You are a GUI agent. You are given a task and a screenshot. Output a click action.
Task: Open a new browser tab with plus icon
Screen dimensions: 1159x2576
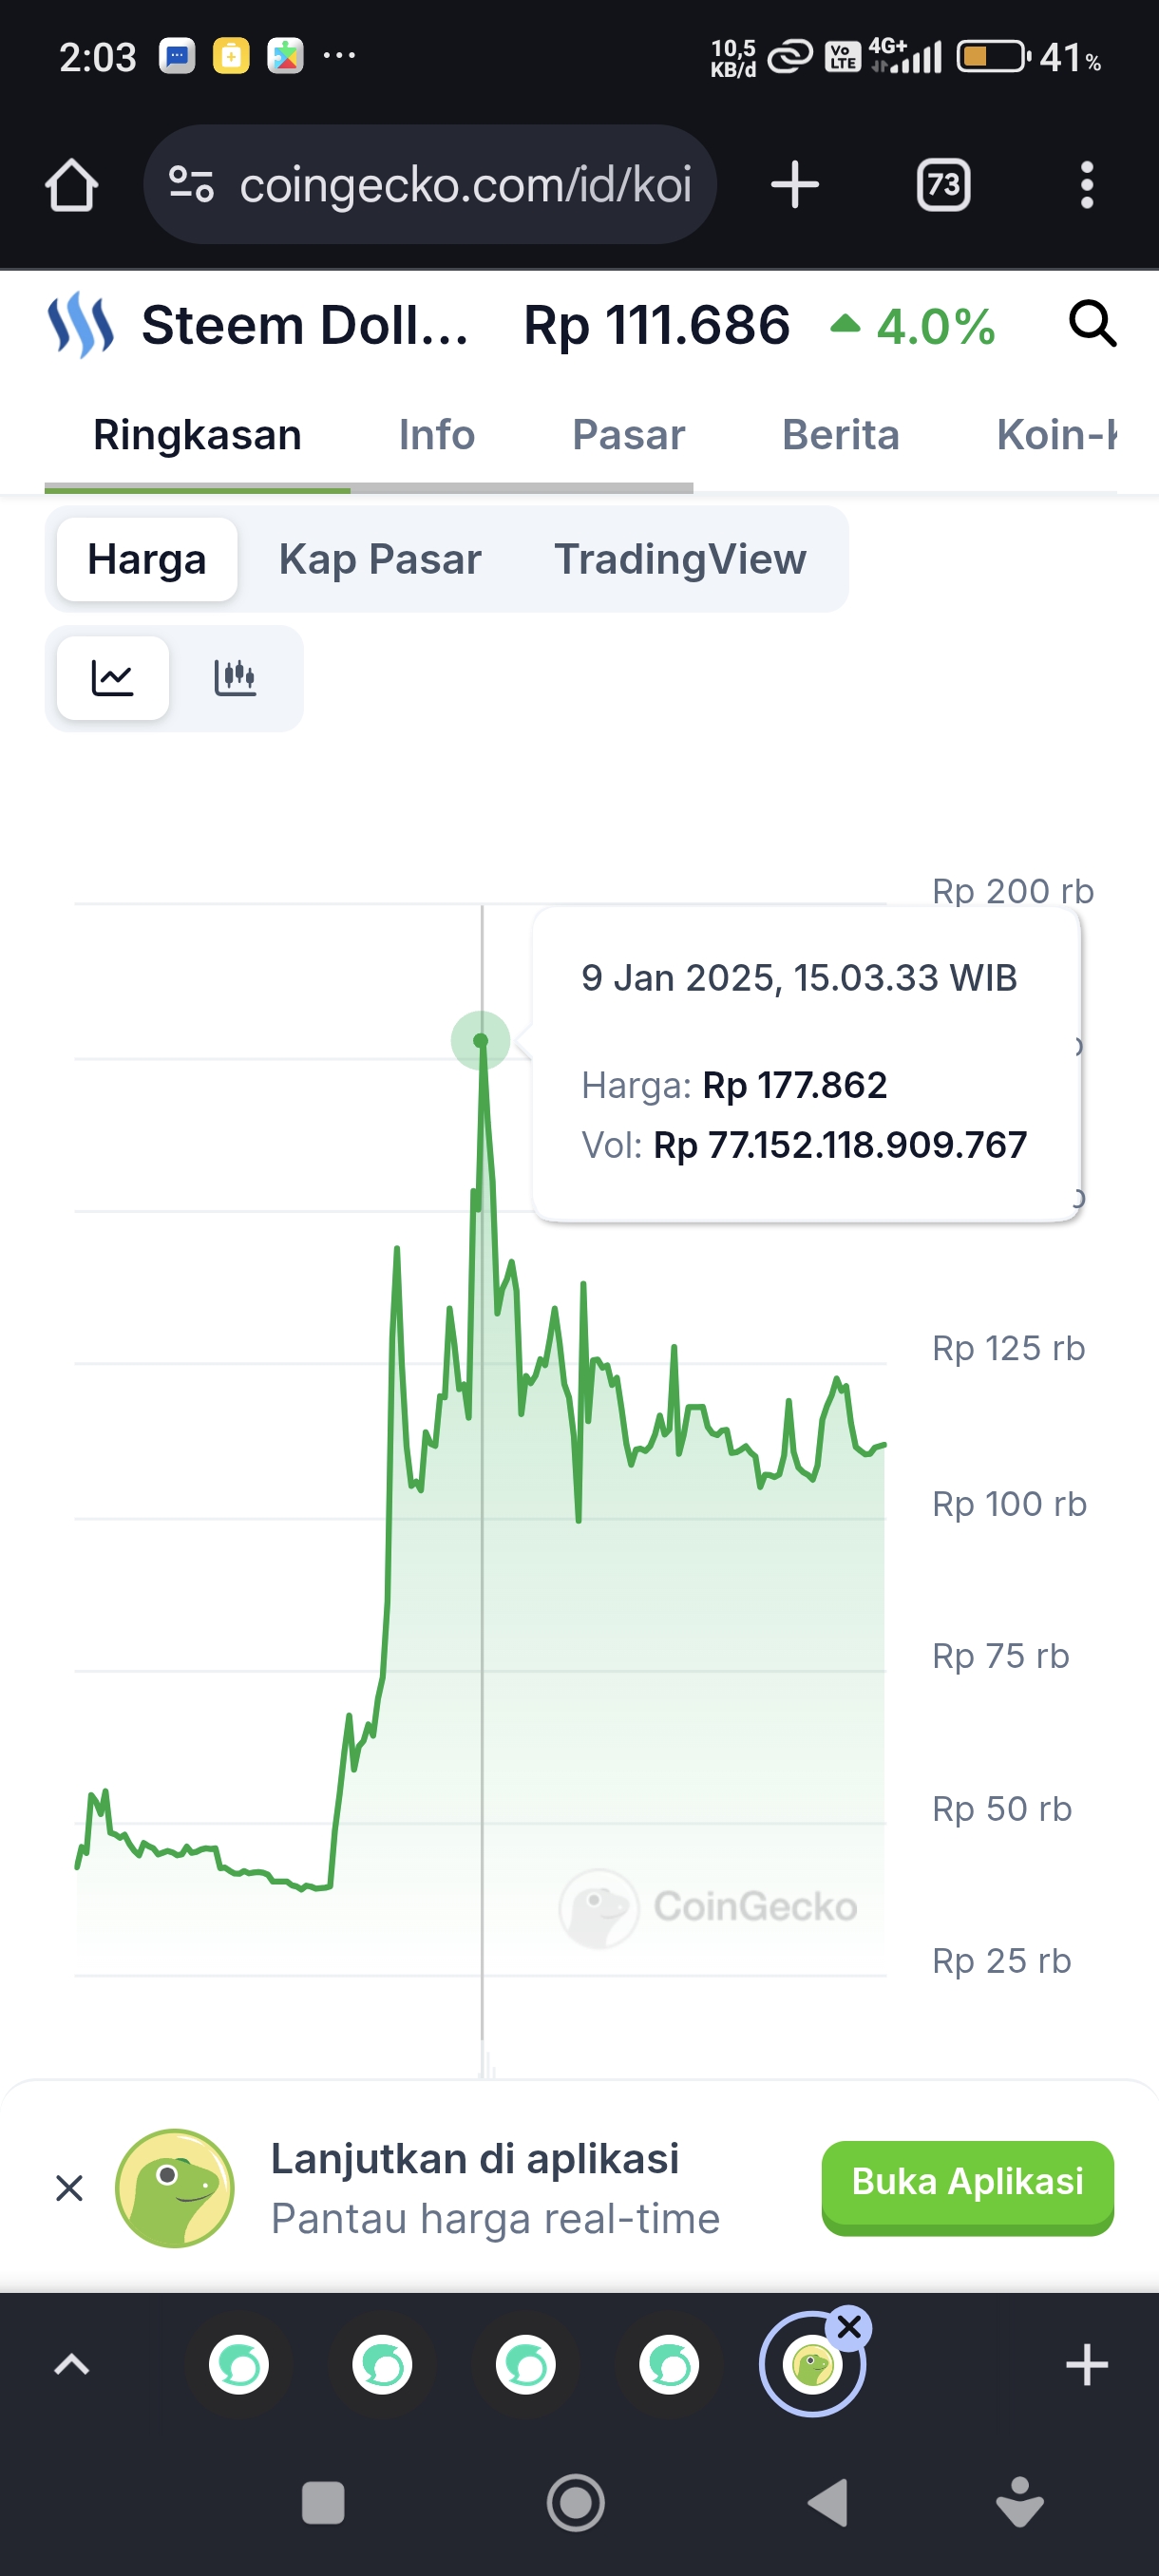click(795, 185)
